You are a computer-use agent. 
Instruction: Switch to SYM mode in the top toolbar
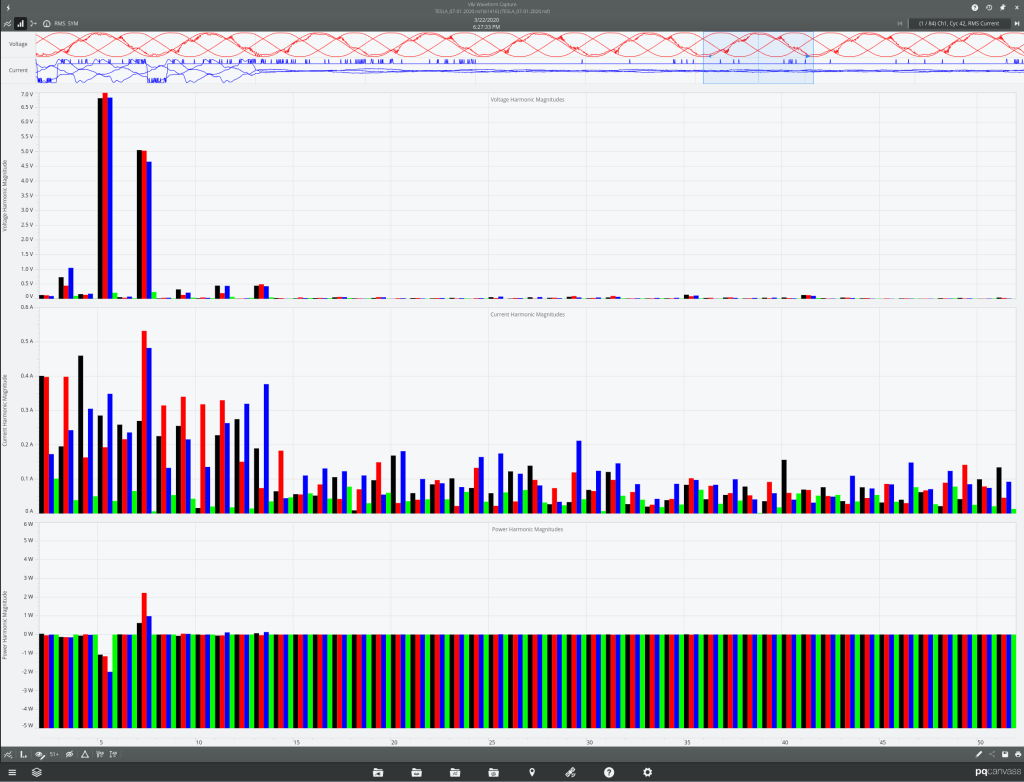pos(73,22)
